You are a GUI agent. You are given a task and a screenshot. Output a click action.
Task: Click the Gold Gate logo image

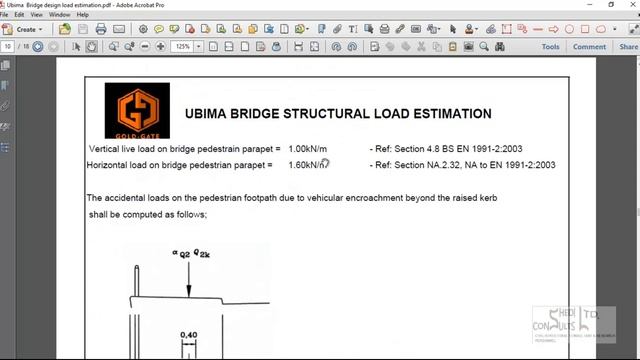[x=137, y=111]
